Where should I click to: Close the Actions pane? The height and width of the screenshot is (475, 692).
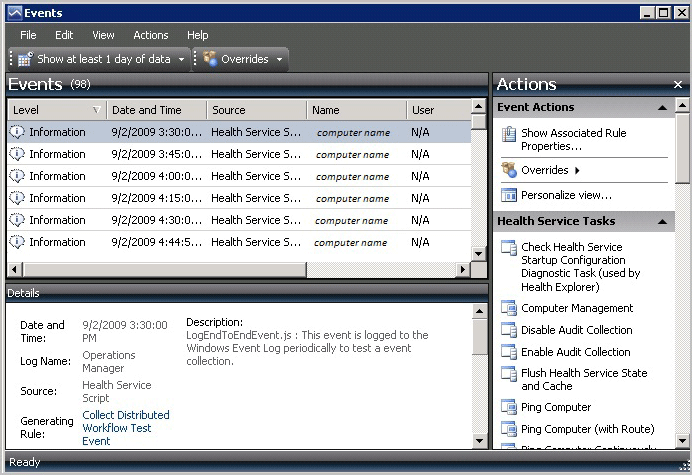[x=678, y=84]
